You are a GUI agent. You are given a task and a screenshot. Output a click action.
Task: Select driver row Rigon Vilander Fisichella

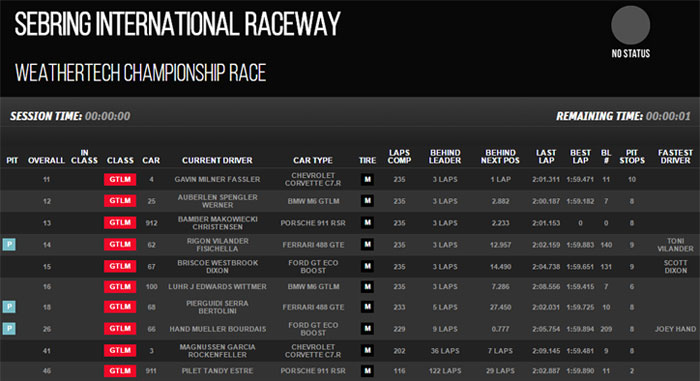[x=350, y=245]
